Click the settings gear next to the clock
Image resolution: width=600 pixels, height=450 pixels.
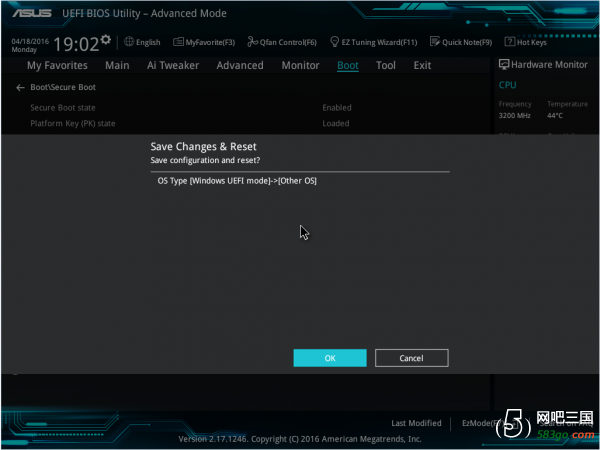106,39
